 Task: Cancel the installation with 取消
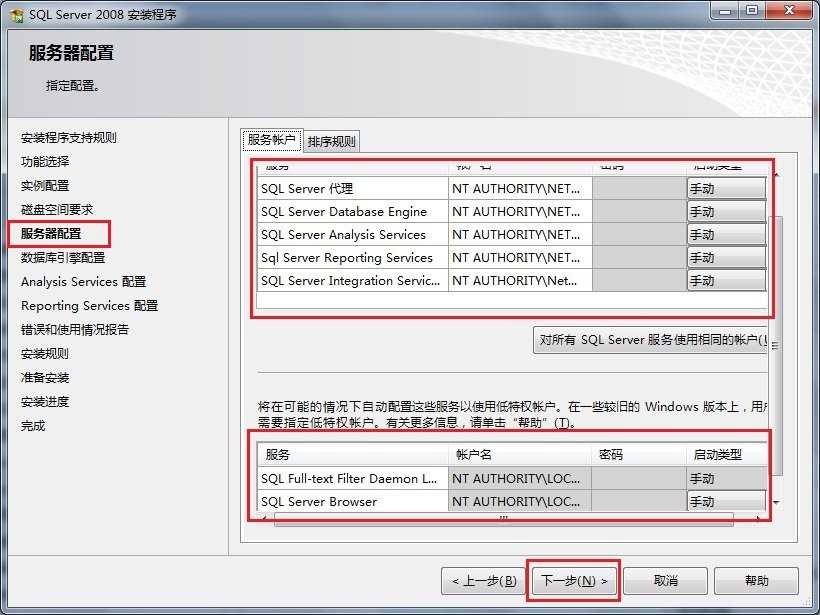[x=665, y=580]
